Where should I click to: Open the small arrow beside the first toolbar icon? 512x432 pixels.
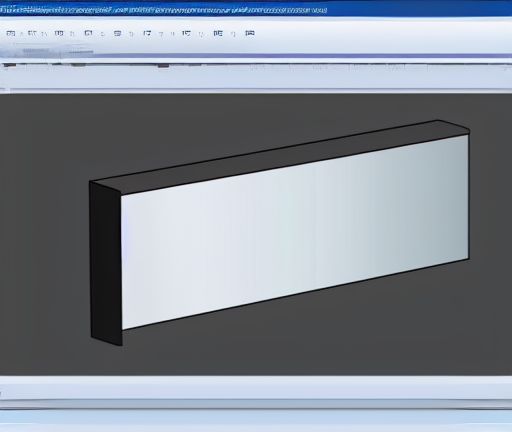click(x=22, y=34)
